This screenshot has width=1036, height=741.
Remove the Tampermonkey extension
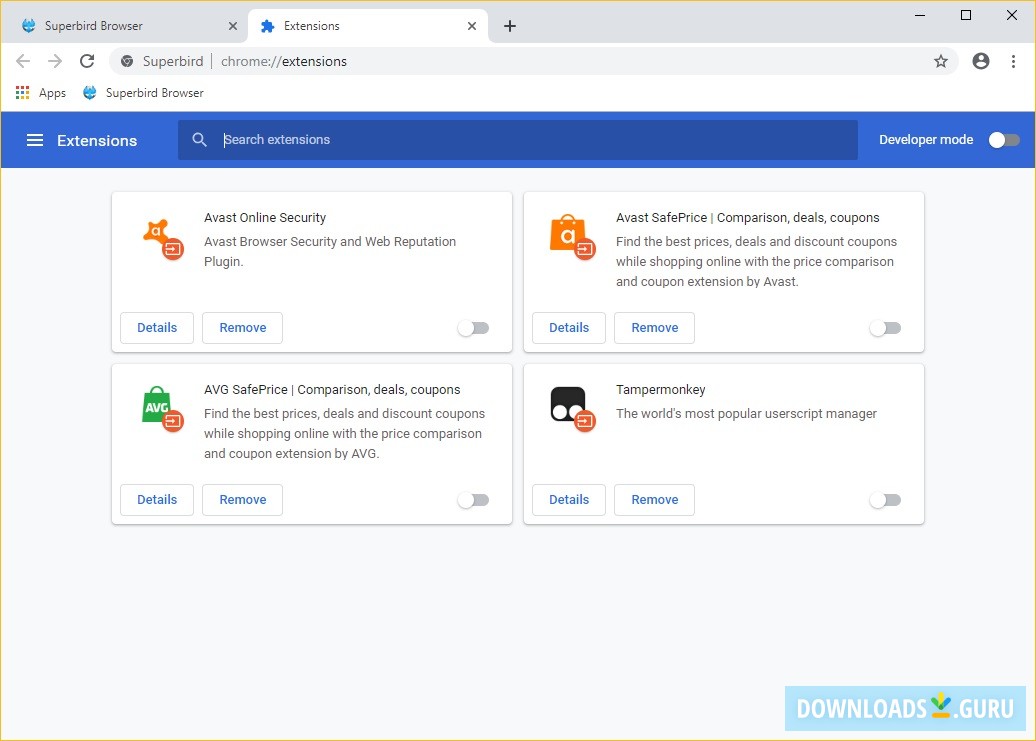(x=654, y=500)
